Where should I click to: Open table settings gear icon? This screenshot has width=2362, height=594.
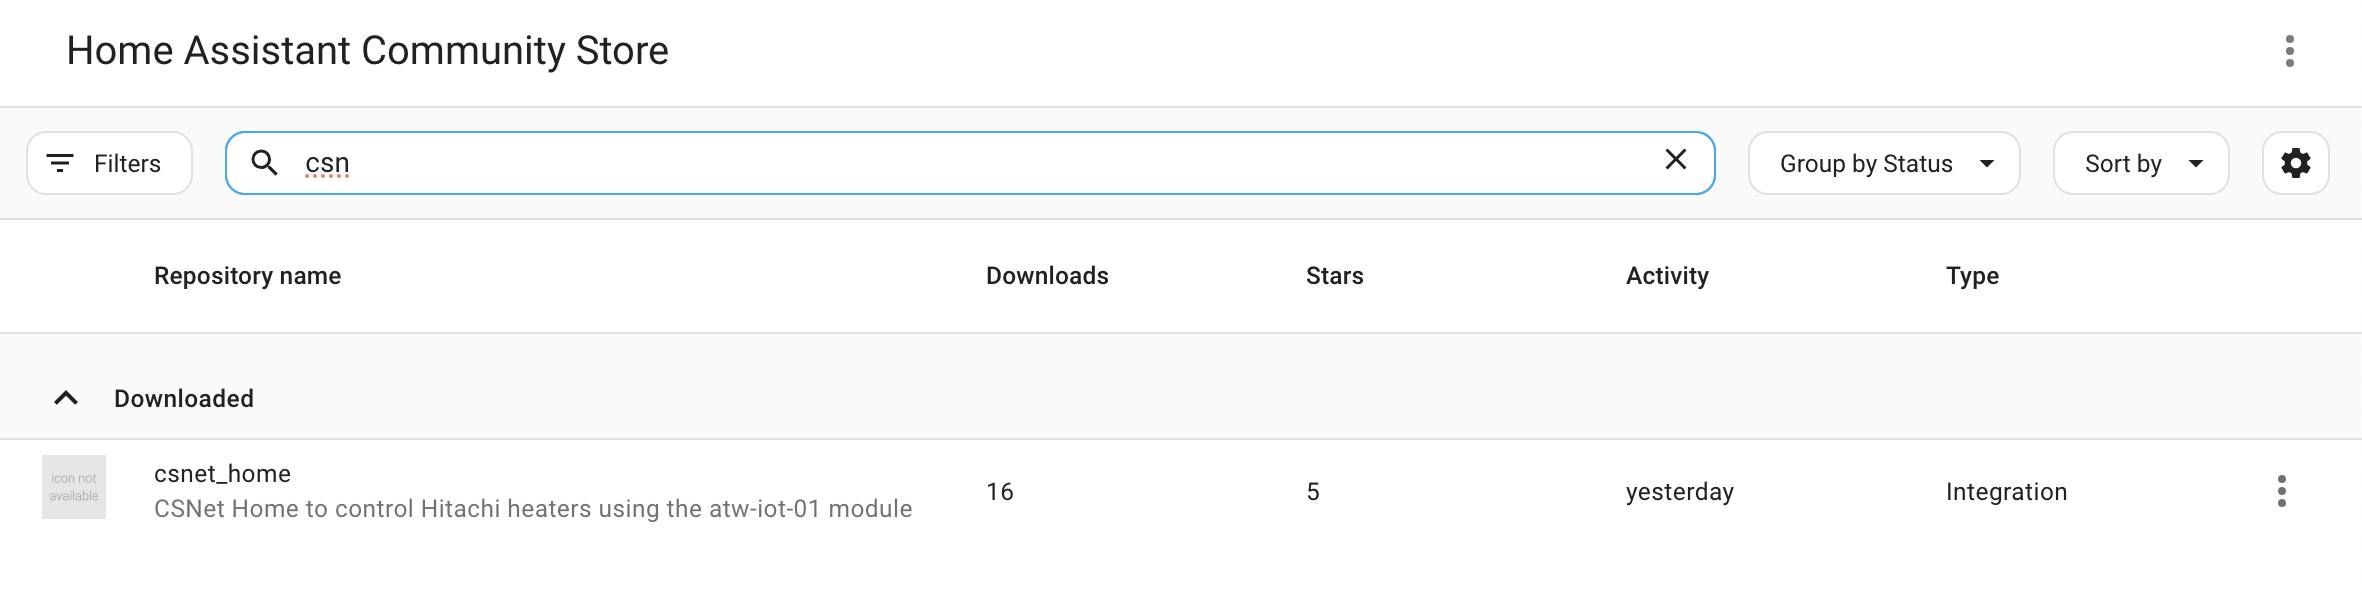point(2295,163)
